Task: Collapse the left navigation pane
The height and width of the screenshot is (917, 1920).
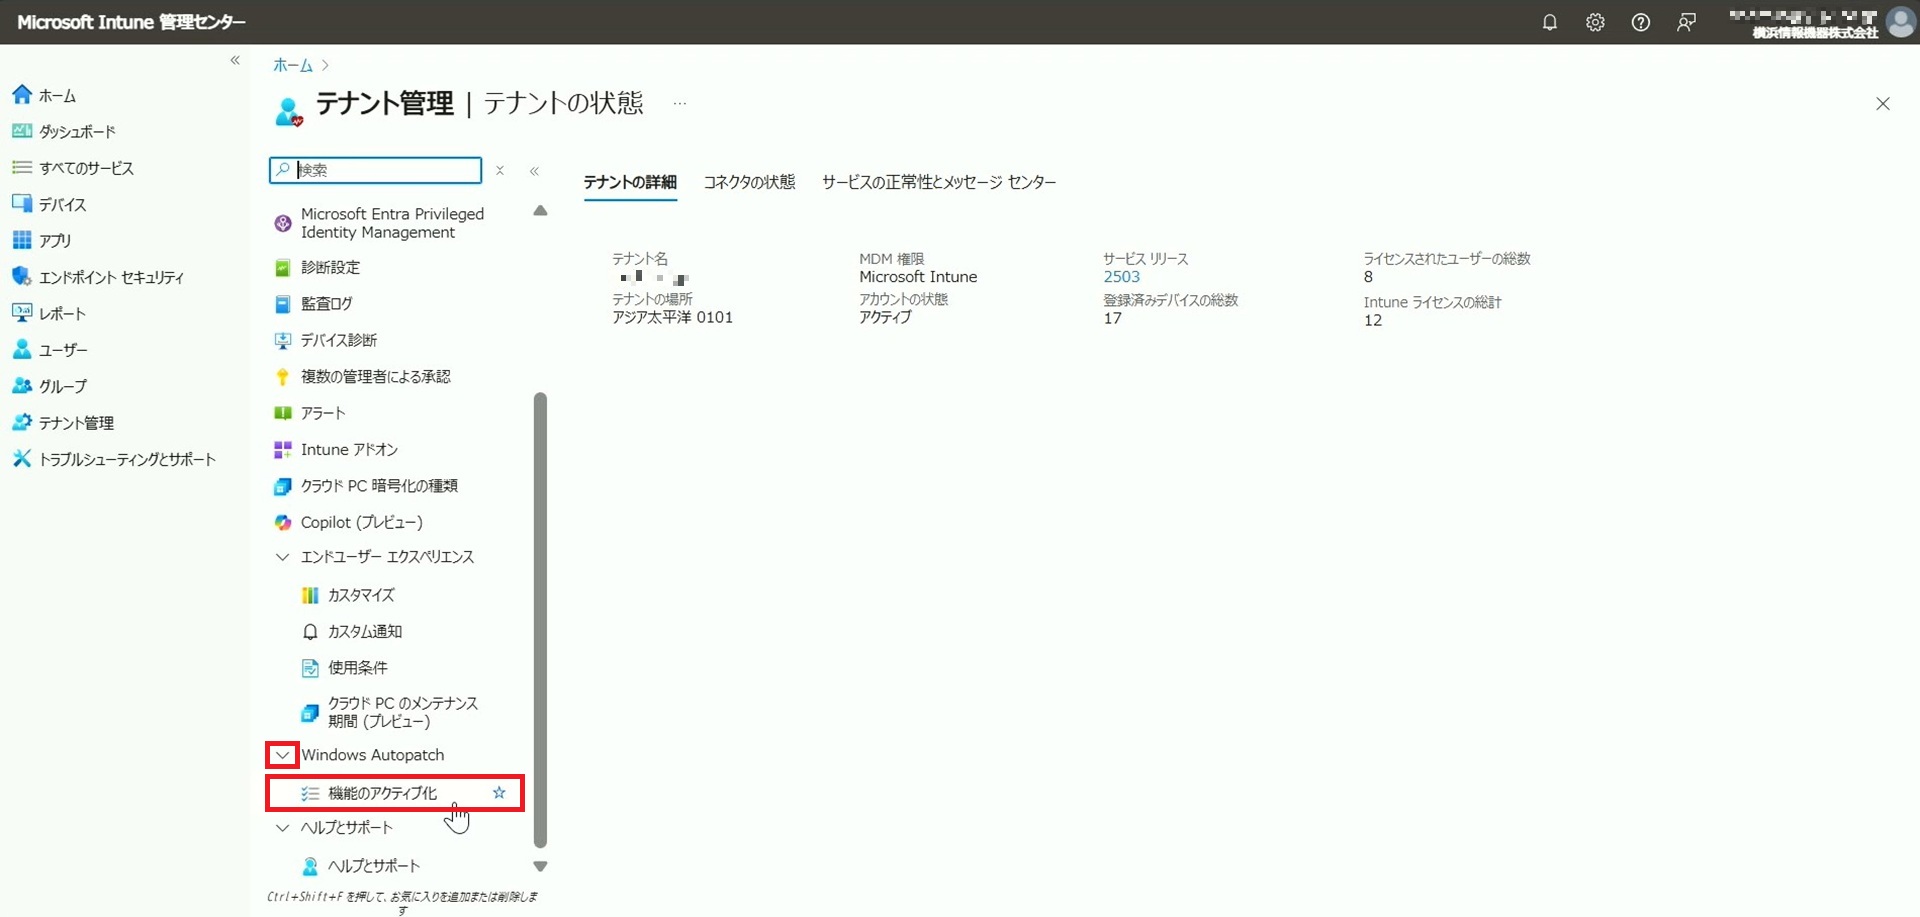Action: point(235,61)
